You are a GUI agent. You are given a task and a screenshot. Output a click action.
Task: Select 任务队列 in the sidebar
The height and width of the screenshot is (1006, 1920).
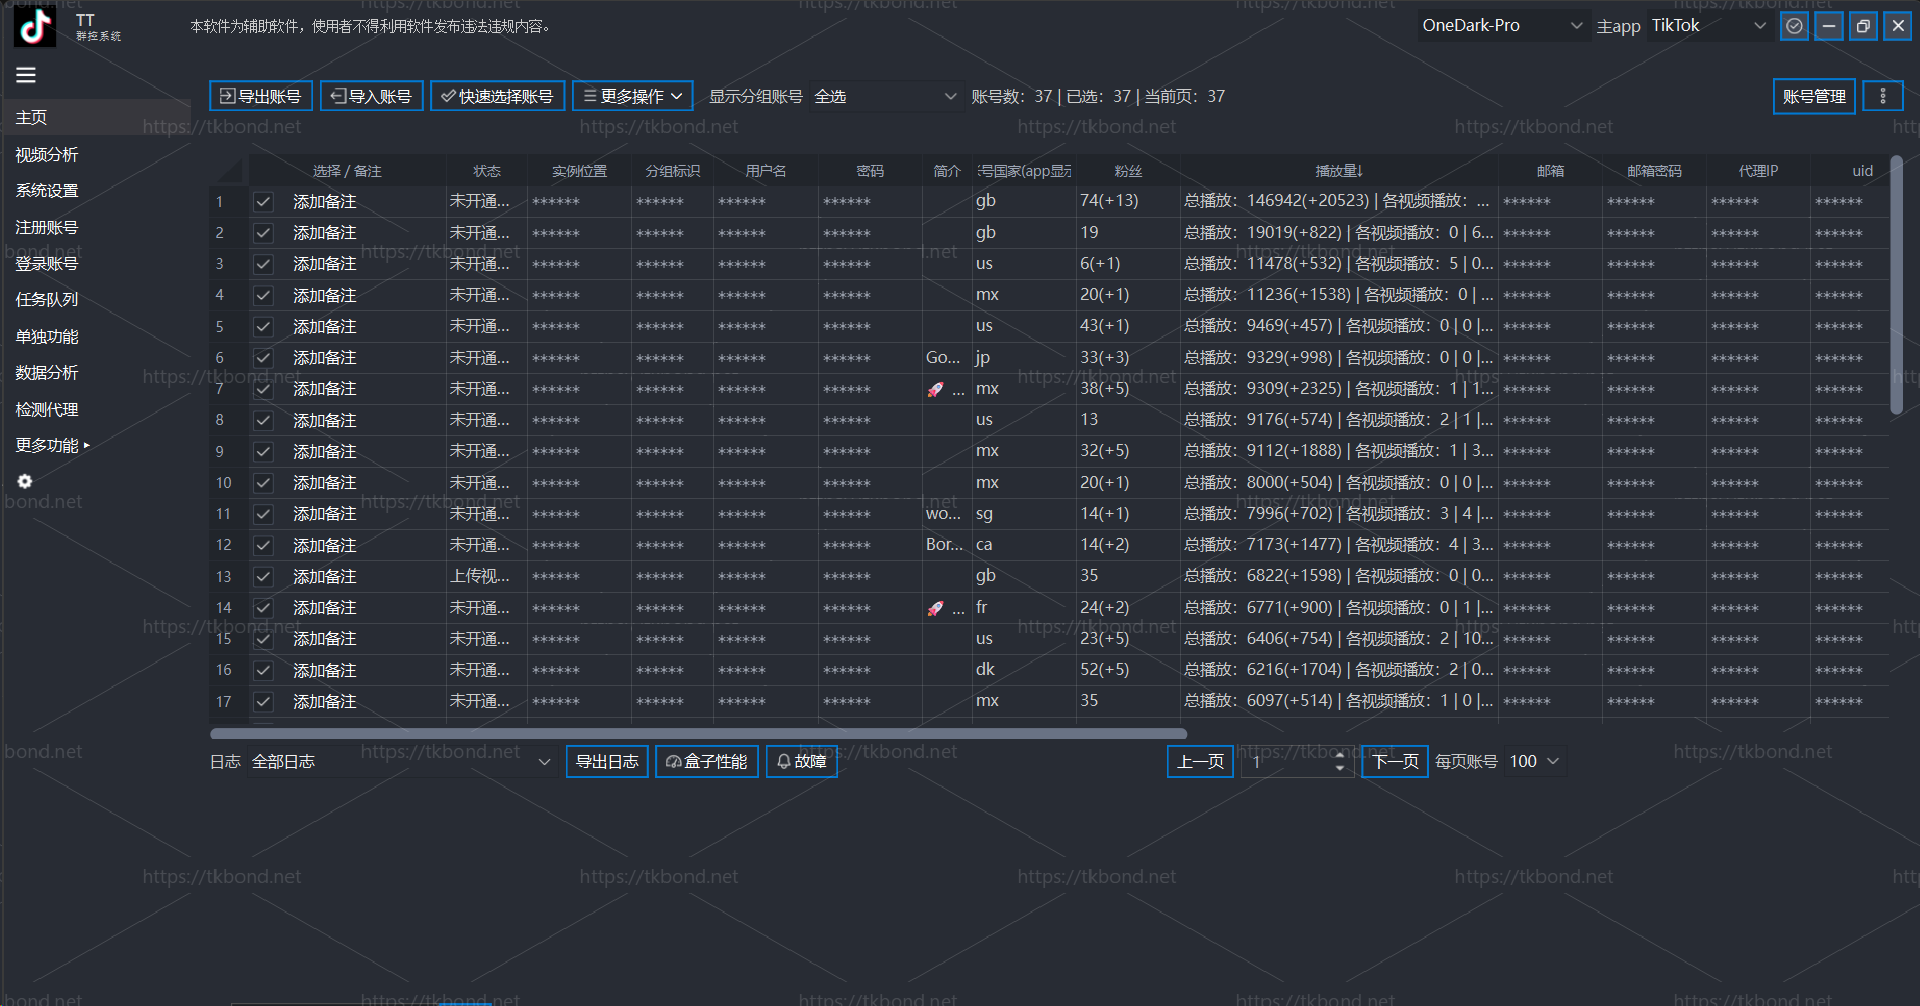(x=47, y=300)
